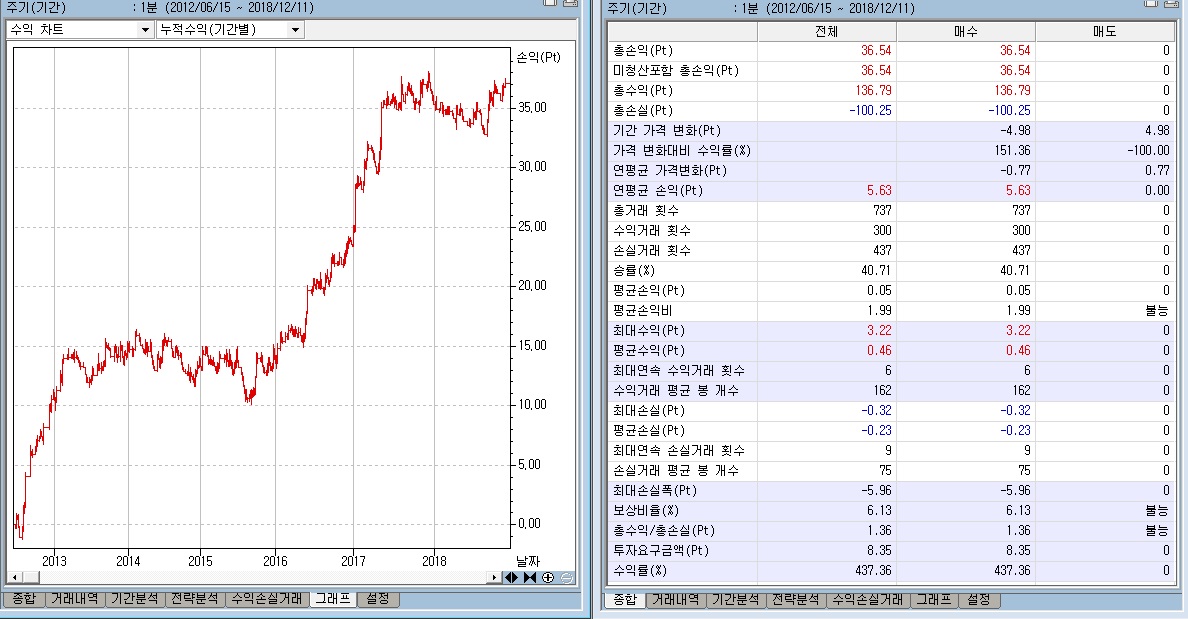Click the grayed circled minus zoom-out icon
This screenshot has width=1188, height=619.
[x=565, y=577]
